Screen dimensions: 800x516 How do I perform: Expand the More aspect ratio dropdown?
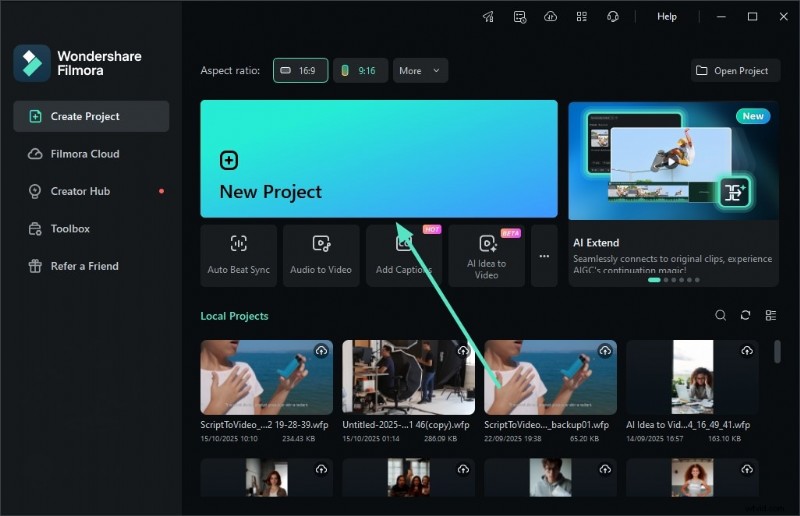point(420,70)
